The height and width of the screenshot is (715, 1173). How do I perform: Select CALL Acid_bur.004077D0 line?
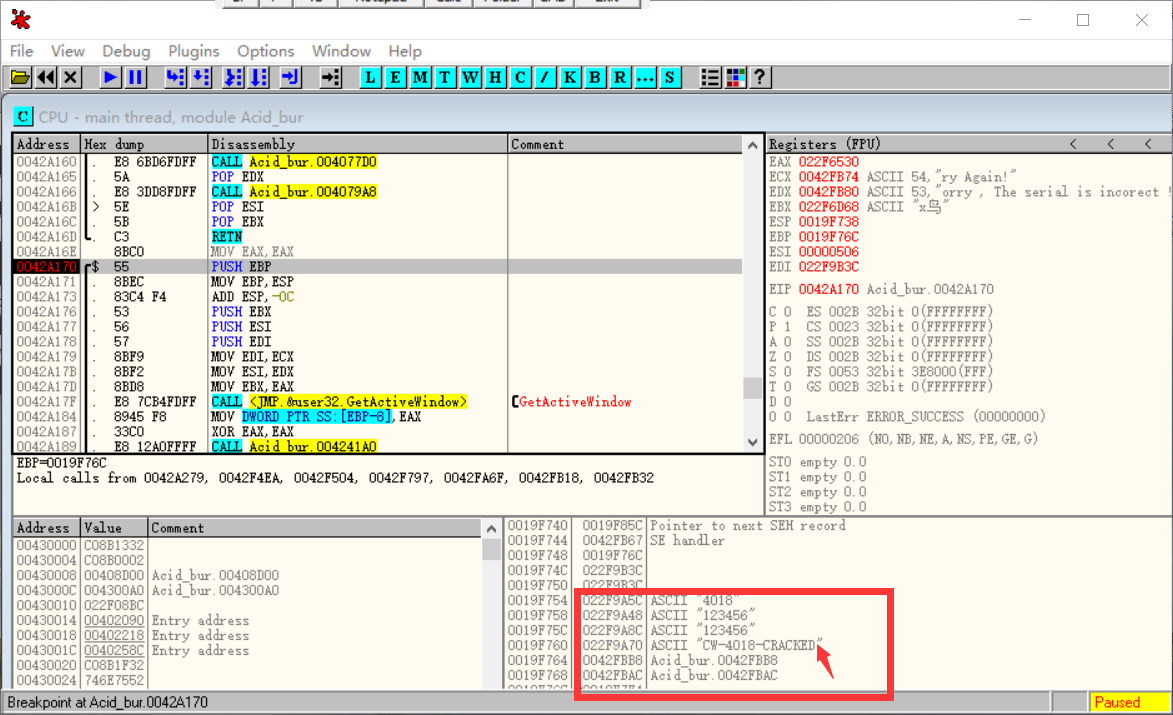(378, 162)
